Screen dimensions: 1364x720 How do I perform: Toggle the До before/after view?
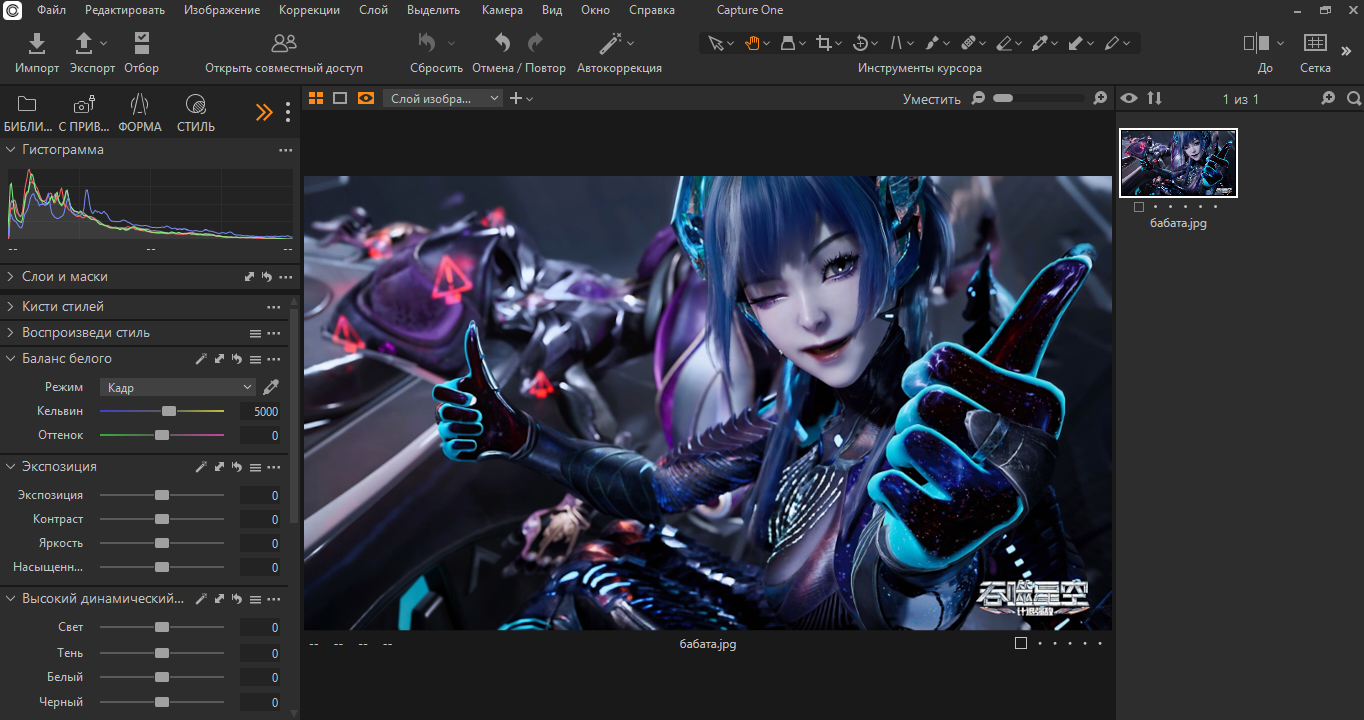[x=1257, y=43]
